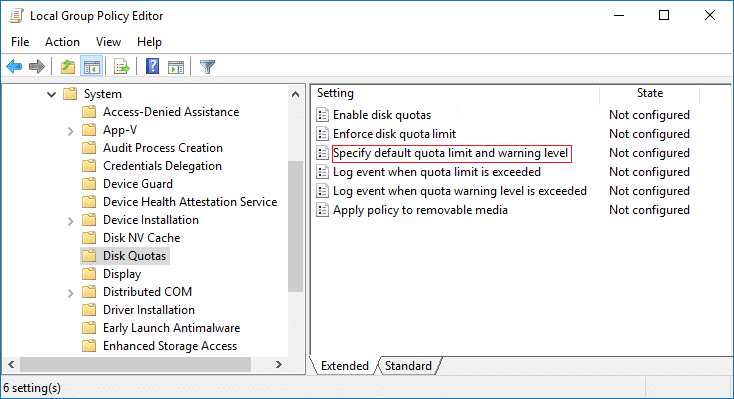The width and height of the screenshot is (734, 399).
Task: Toggle Show/Hide Action Pane icon
Action: click(x=176, y=66)
